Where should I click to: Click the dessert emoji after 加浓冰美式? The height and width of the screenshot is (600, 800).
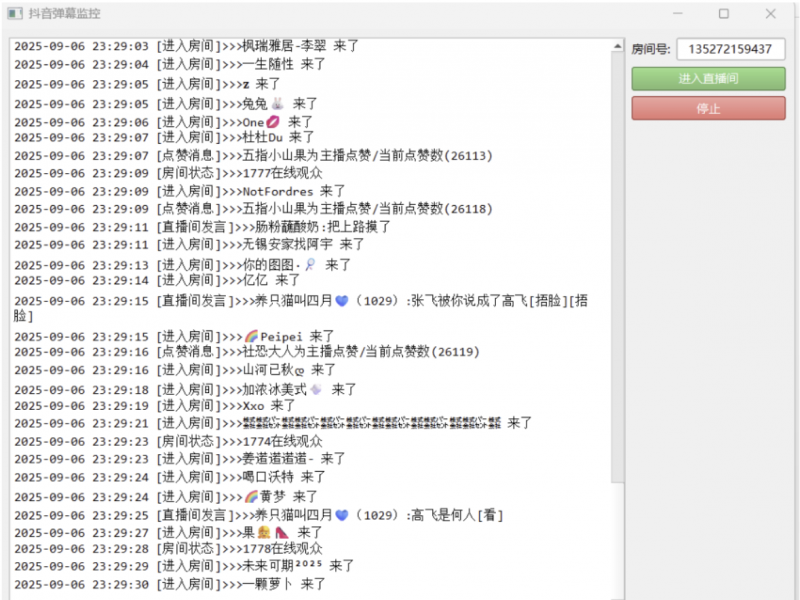click(x=317, y=391)
